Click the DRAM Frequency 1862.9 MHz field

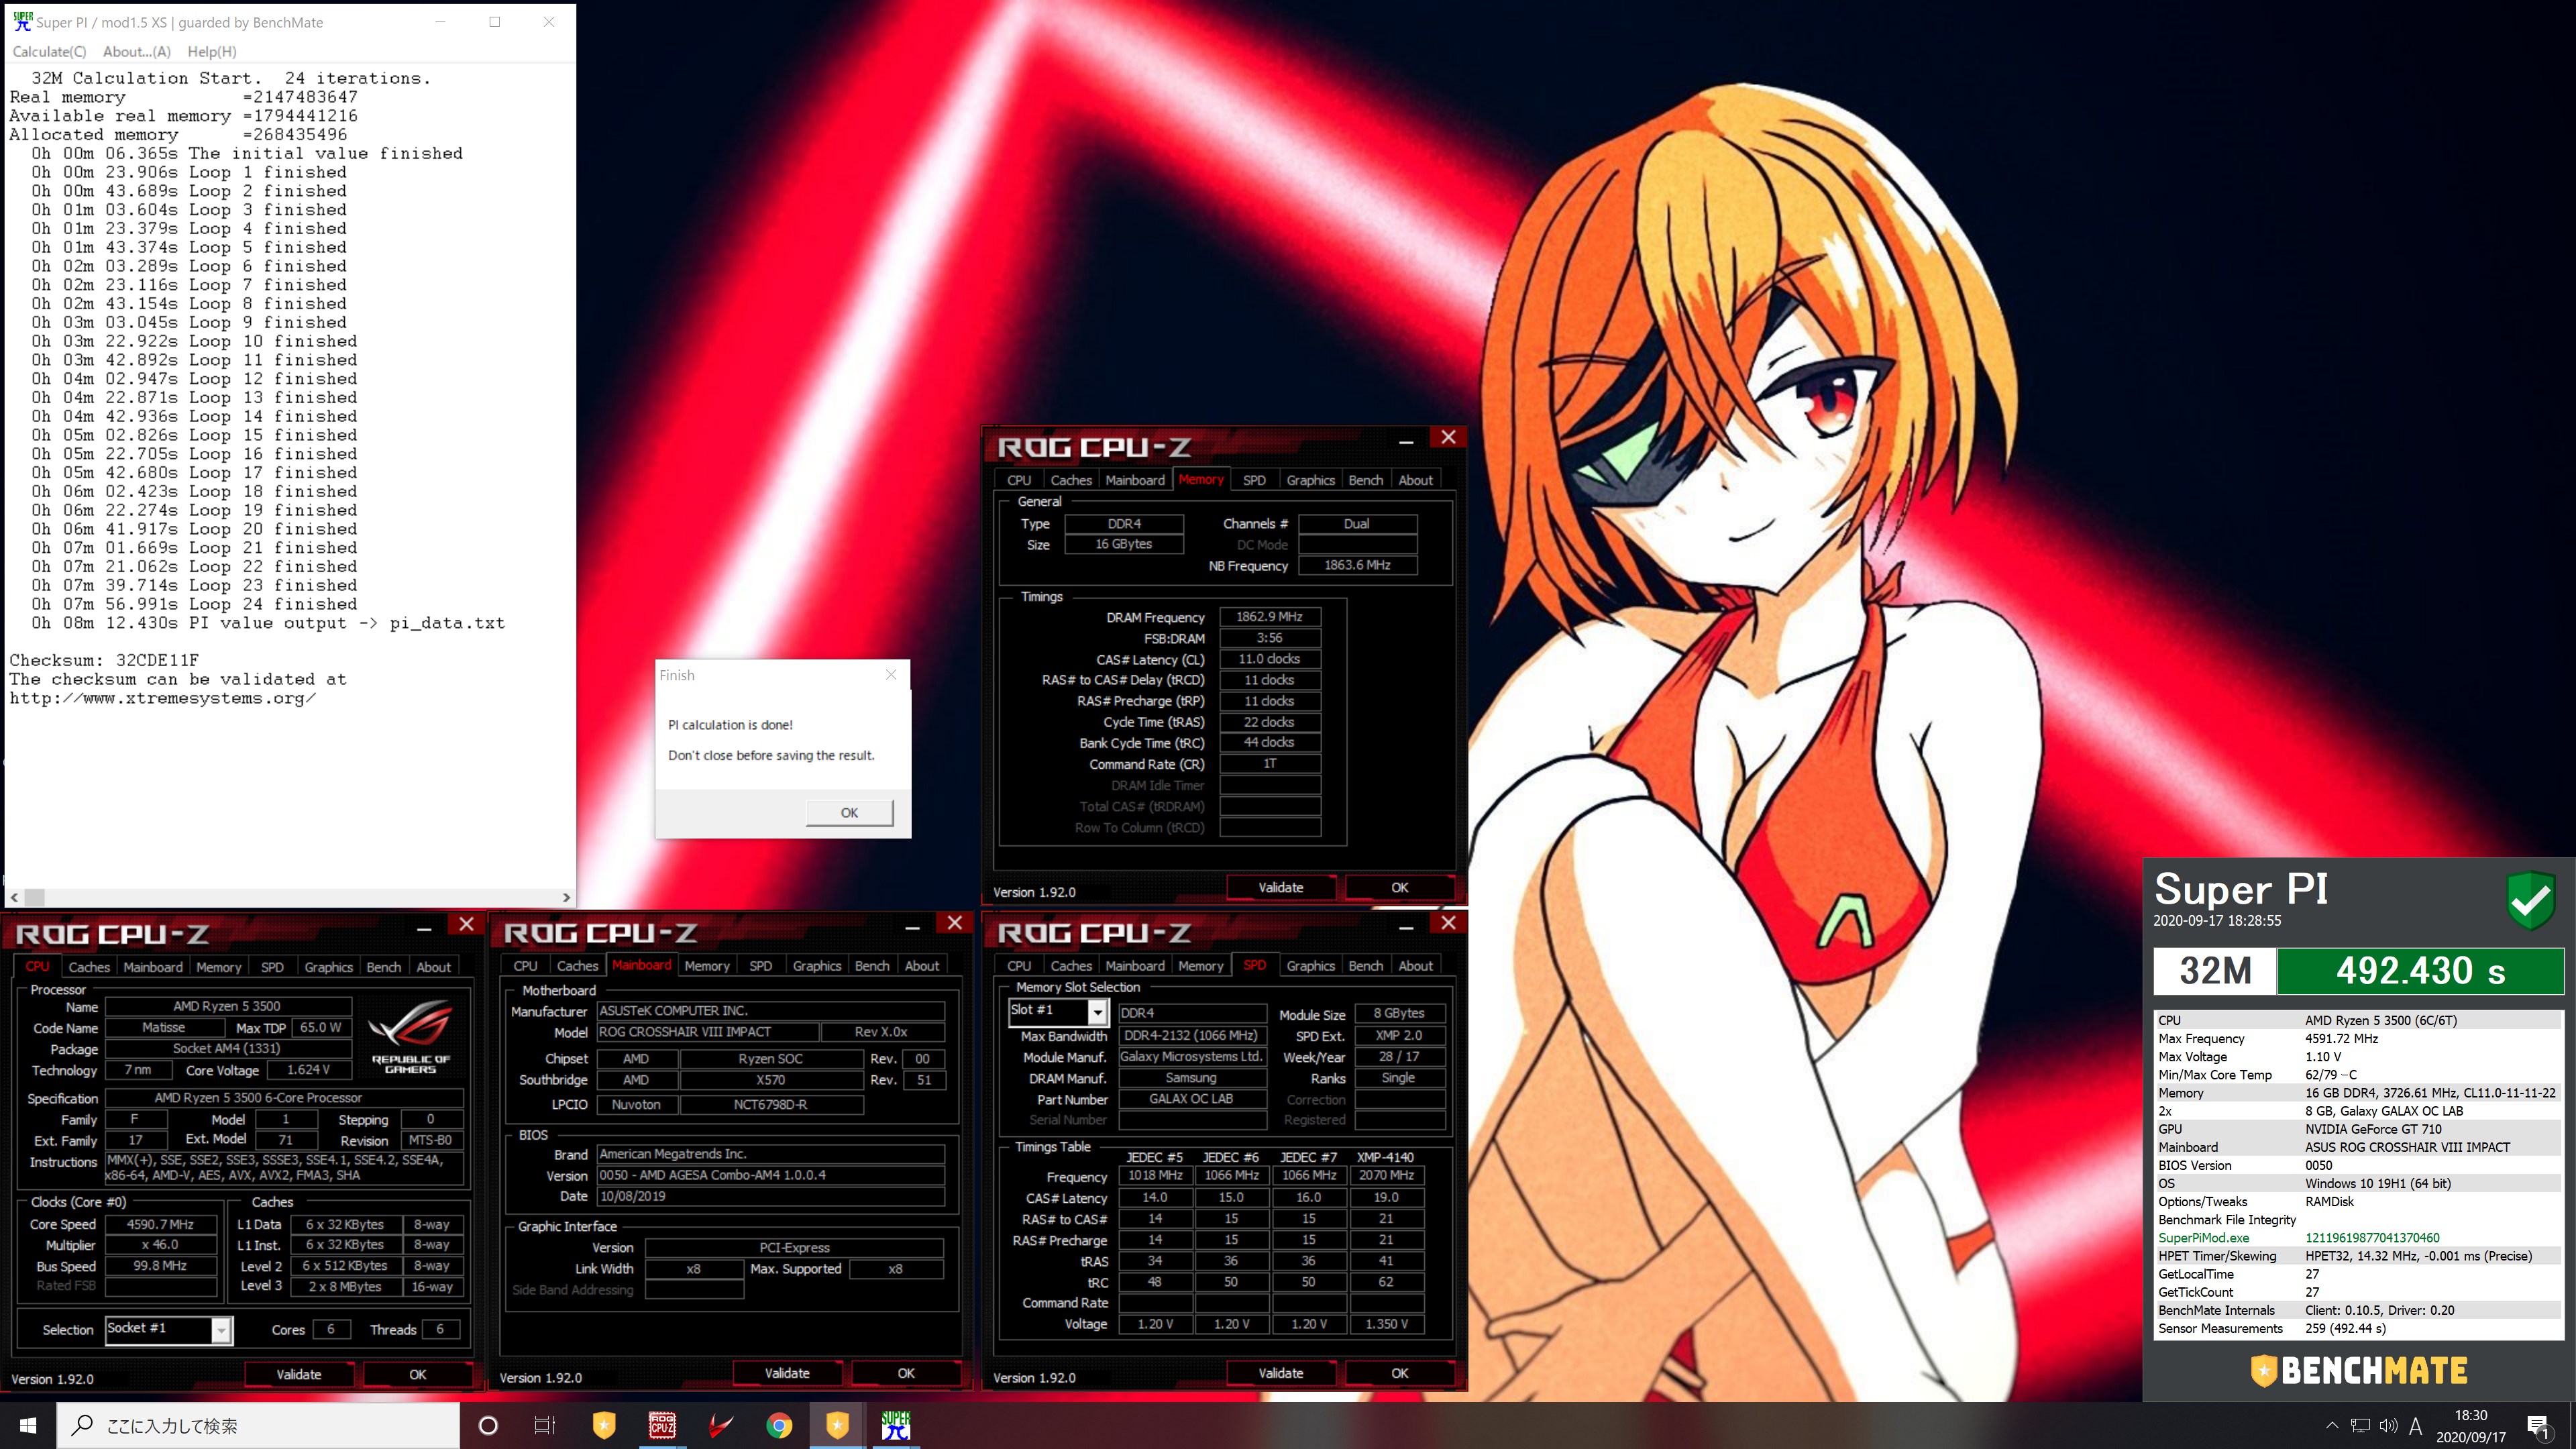pos(1269,617)
